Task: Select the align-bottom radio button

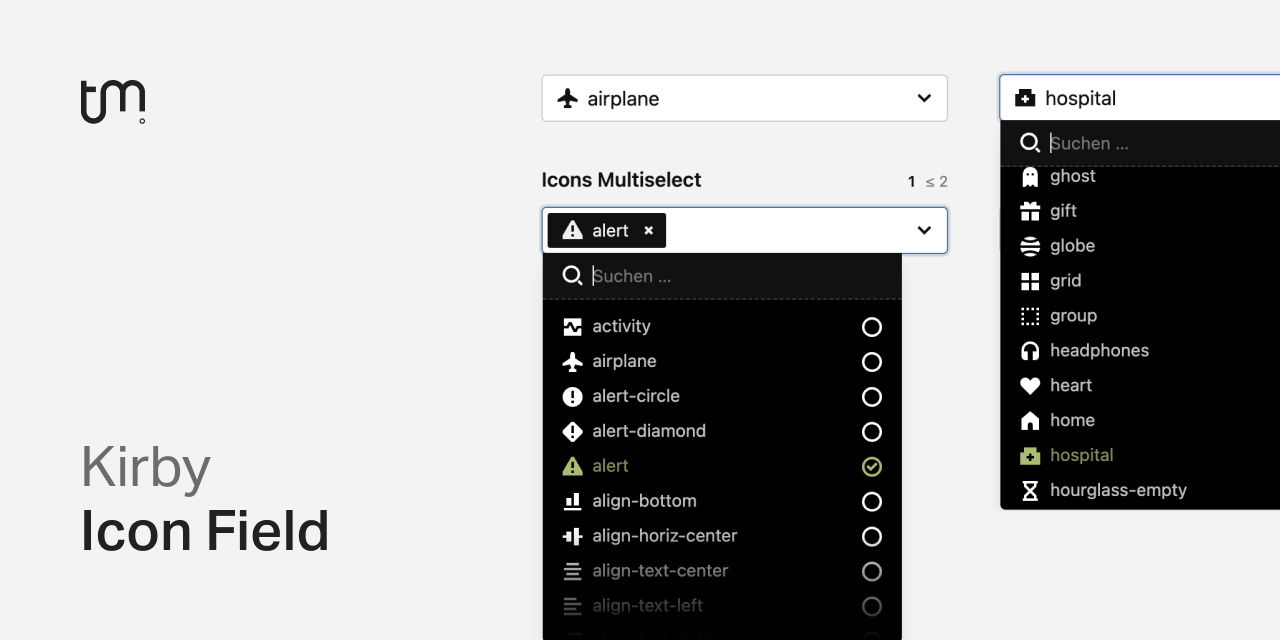Action: click(x=871, y=501)
